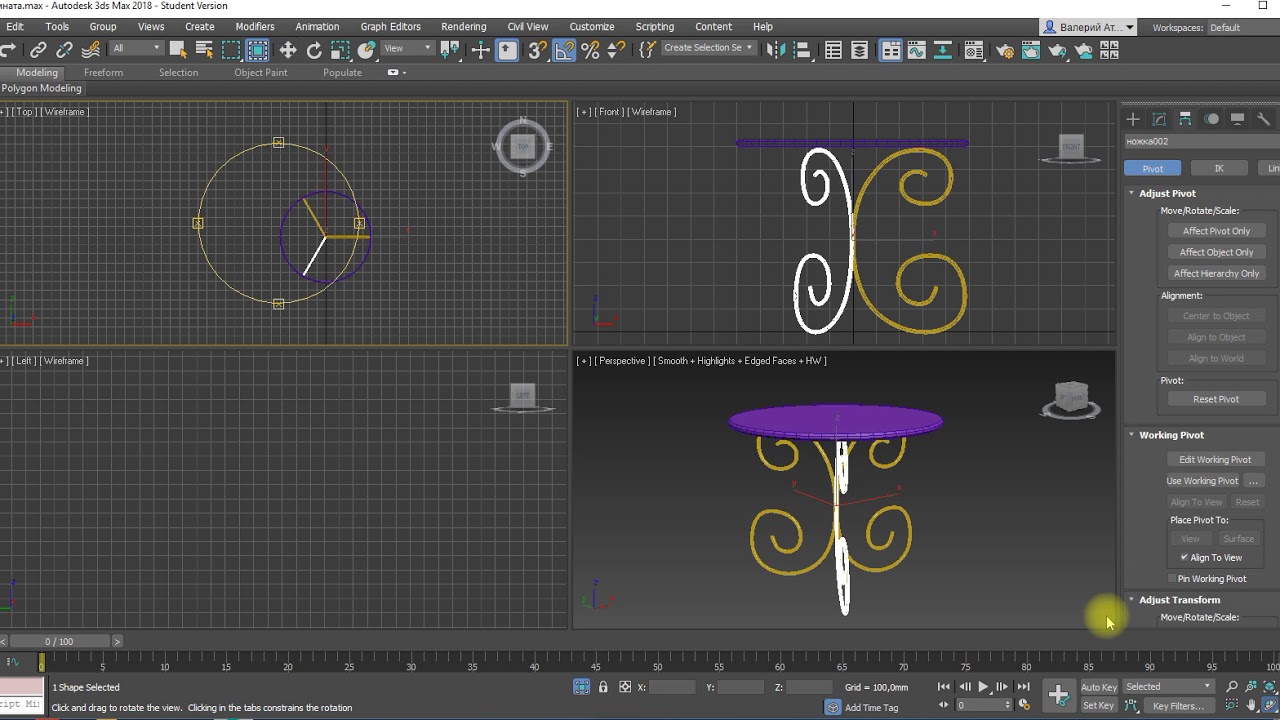Viewport: 1280px width, 720px height.
Task: Open the Selected key filter dropdown
Action: pyautogui.click(x=1168, y=687)
